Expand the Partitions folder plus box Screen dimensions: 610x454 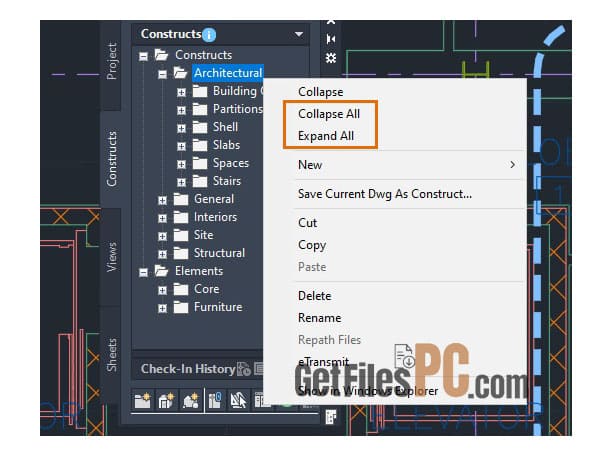(x=181, y=110)
